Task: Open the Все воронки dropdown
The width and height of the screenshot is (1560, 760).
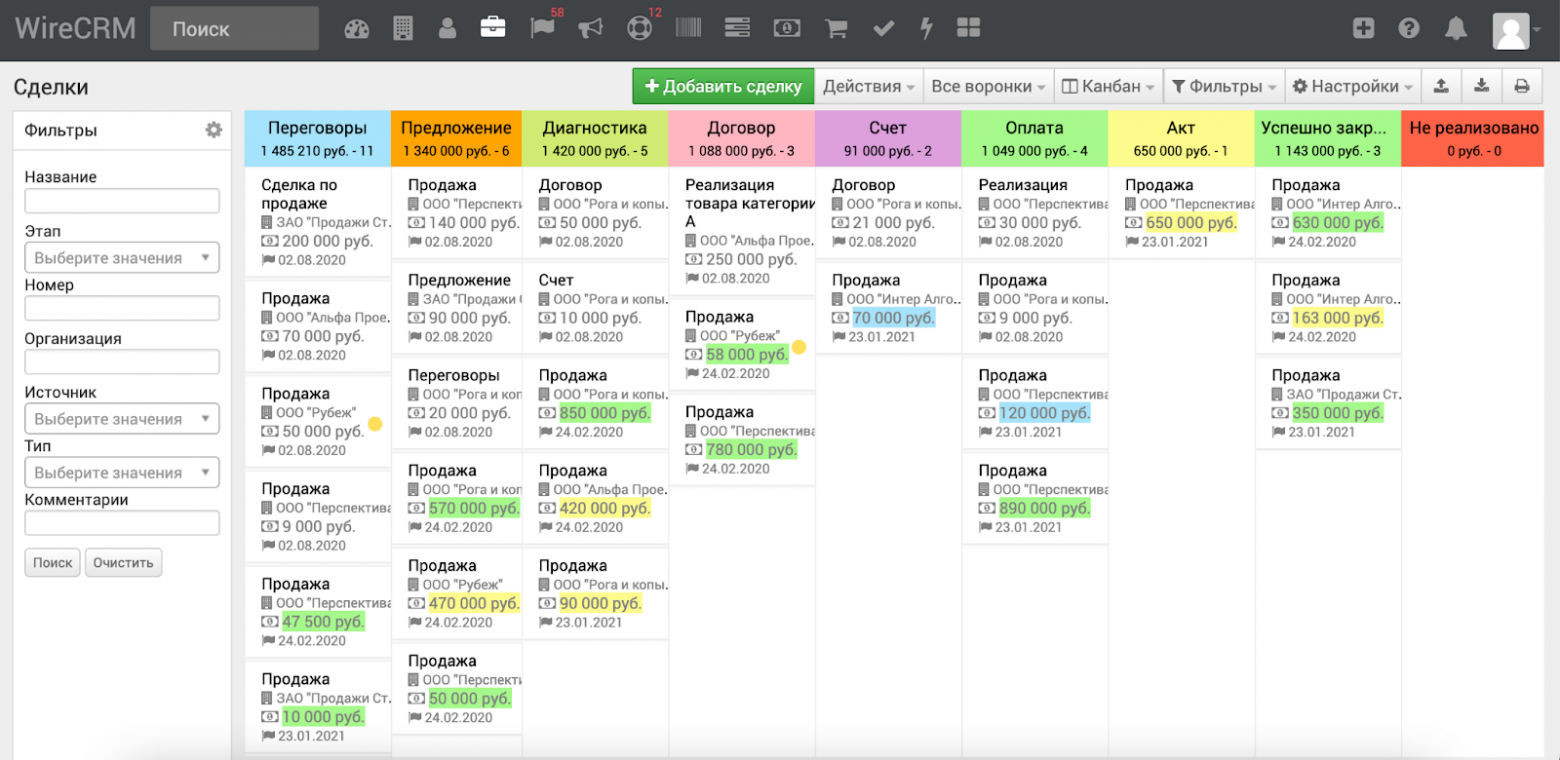Action: pos(988,87)
